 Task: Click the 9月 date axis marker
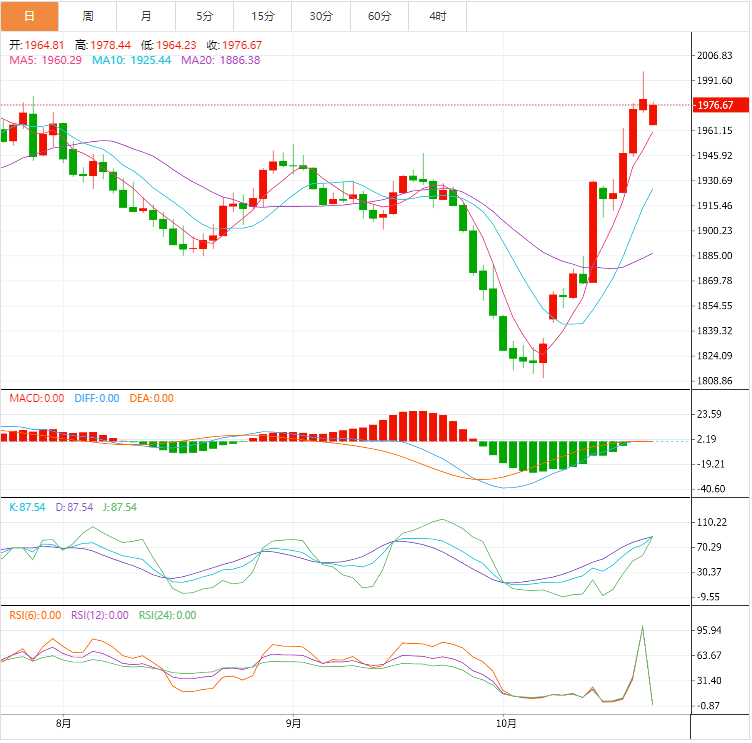[x=293, y=723]
